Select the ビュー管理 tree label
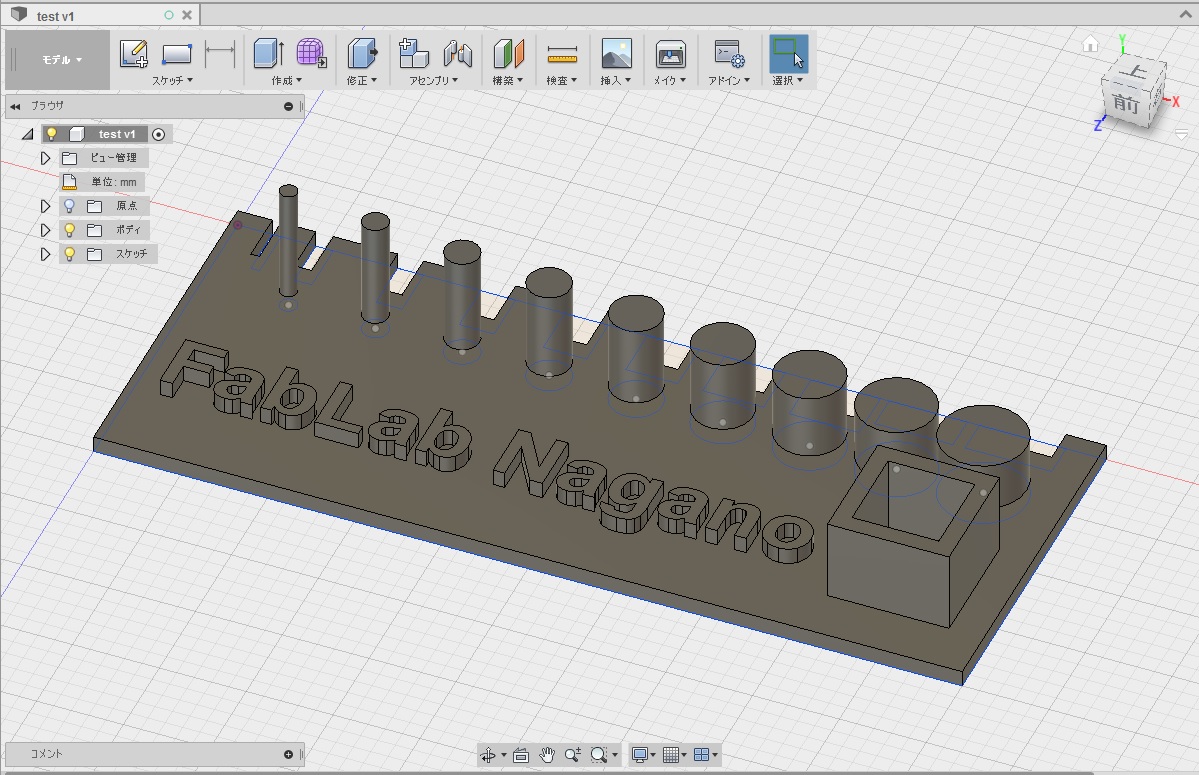Viewport: 1199px width, 775px height. (x=113, y=157)
